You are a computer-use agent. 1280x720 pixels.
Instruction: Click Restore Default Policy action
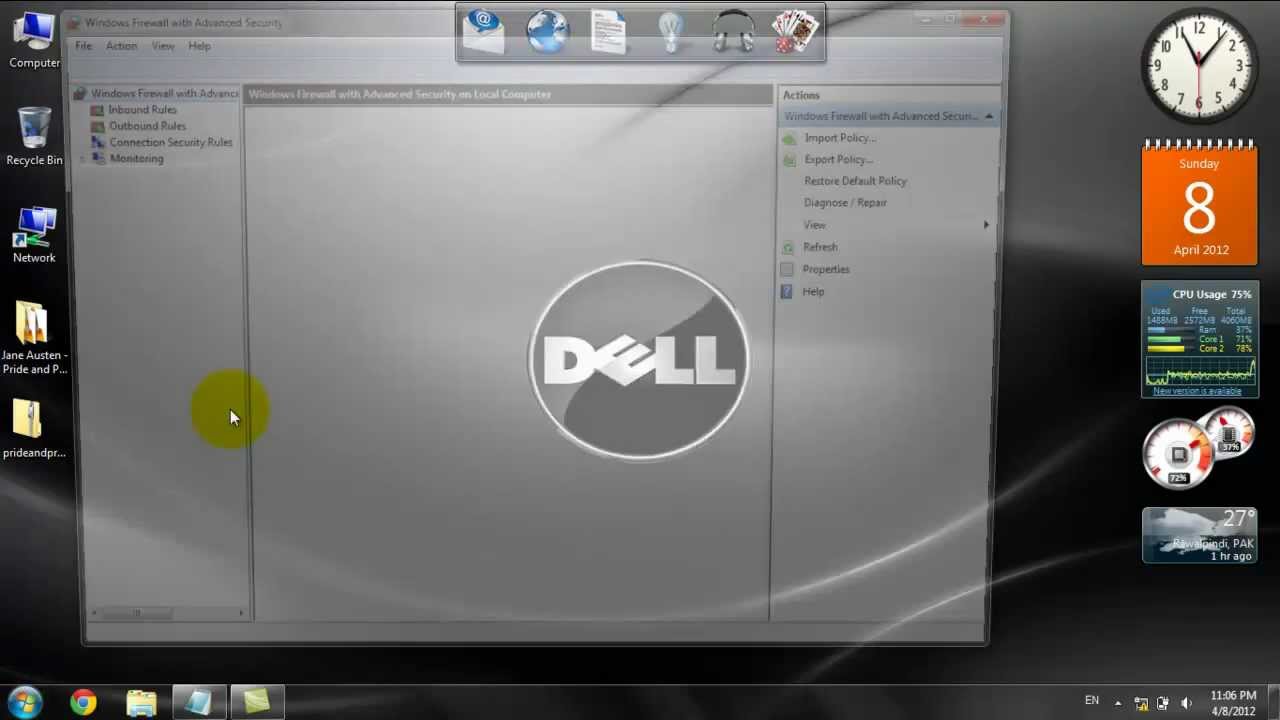pyautogui.click(x=855, y=181)
